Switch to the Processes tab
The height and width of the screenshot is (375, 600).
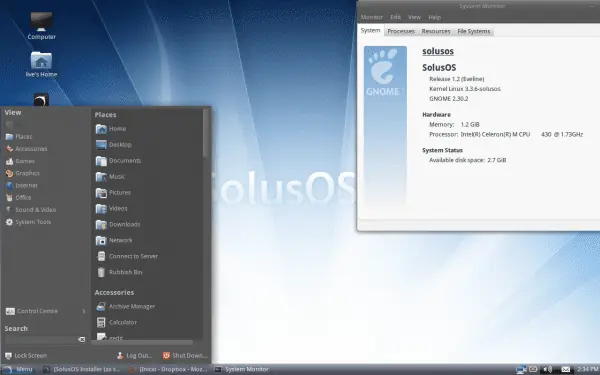(401, 31)
